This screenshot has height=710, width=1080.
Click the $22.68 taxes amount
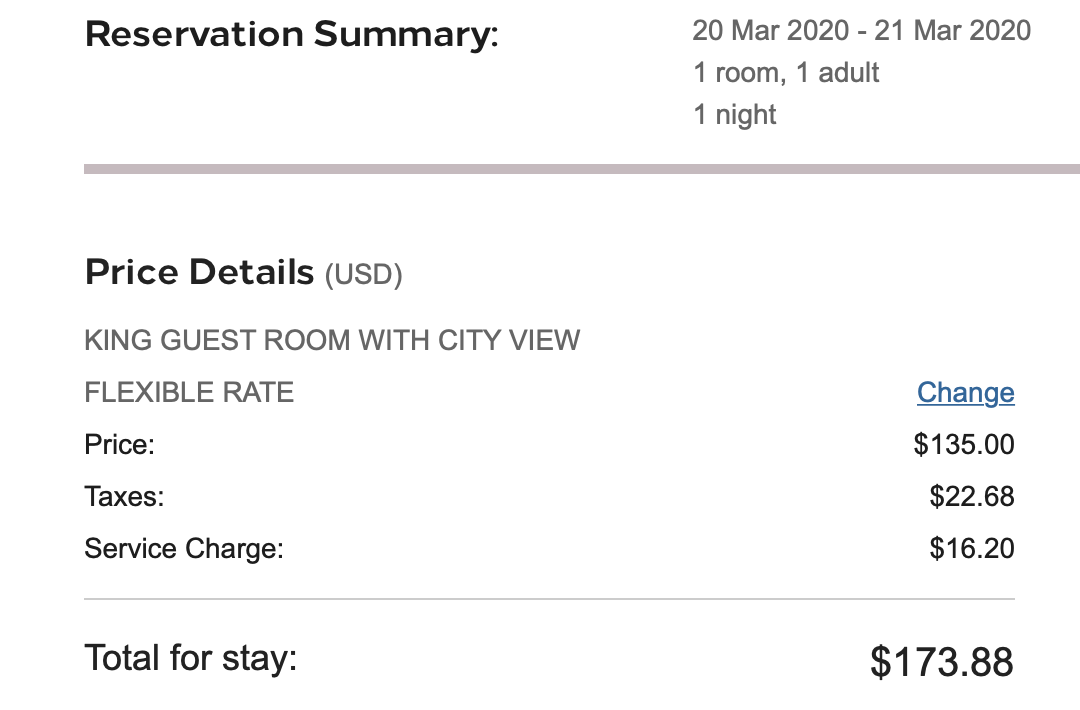point(971,496)
